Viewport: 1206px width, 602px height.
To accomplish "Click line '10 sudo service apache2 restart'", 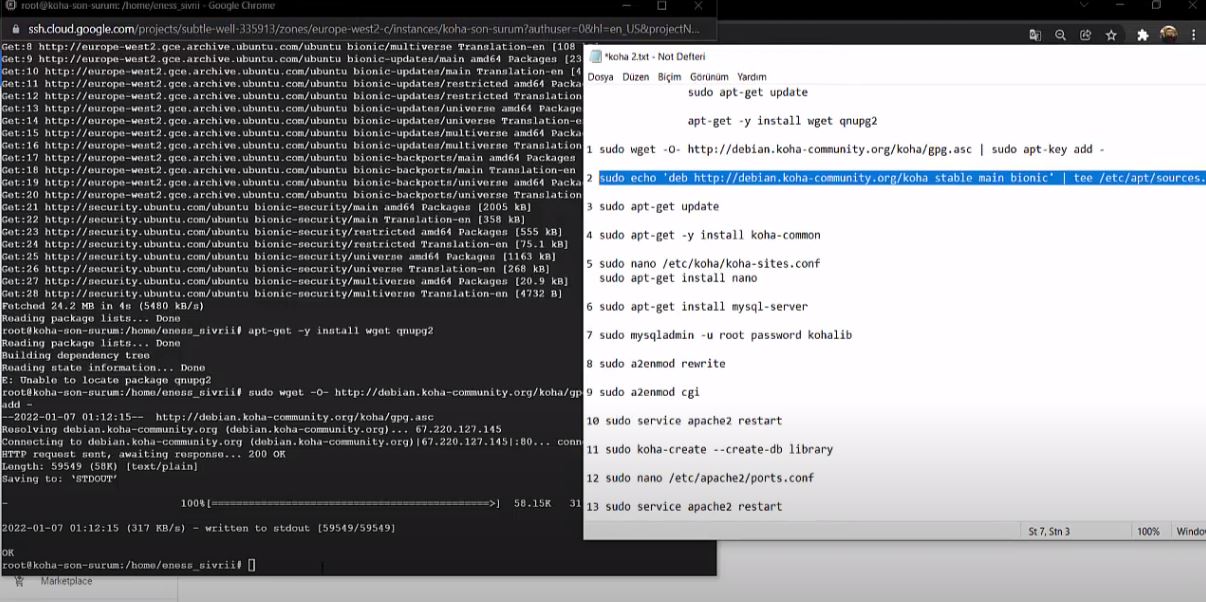I will point(684,421).
